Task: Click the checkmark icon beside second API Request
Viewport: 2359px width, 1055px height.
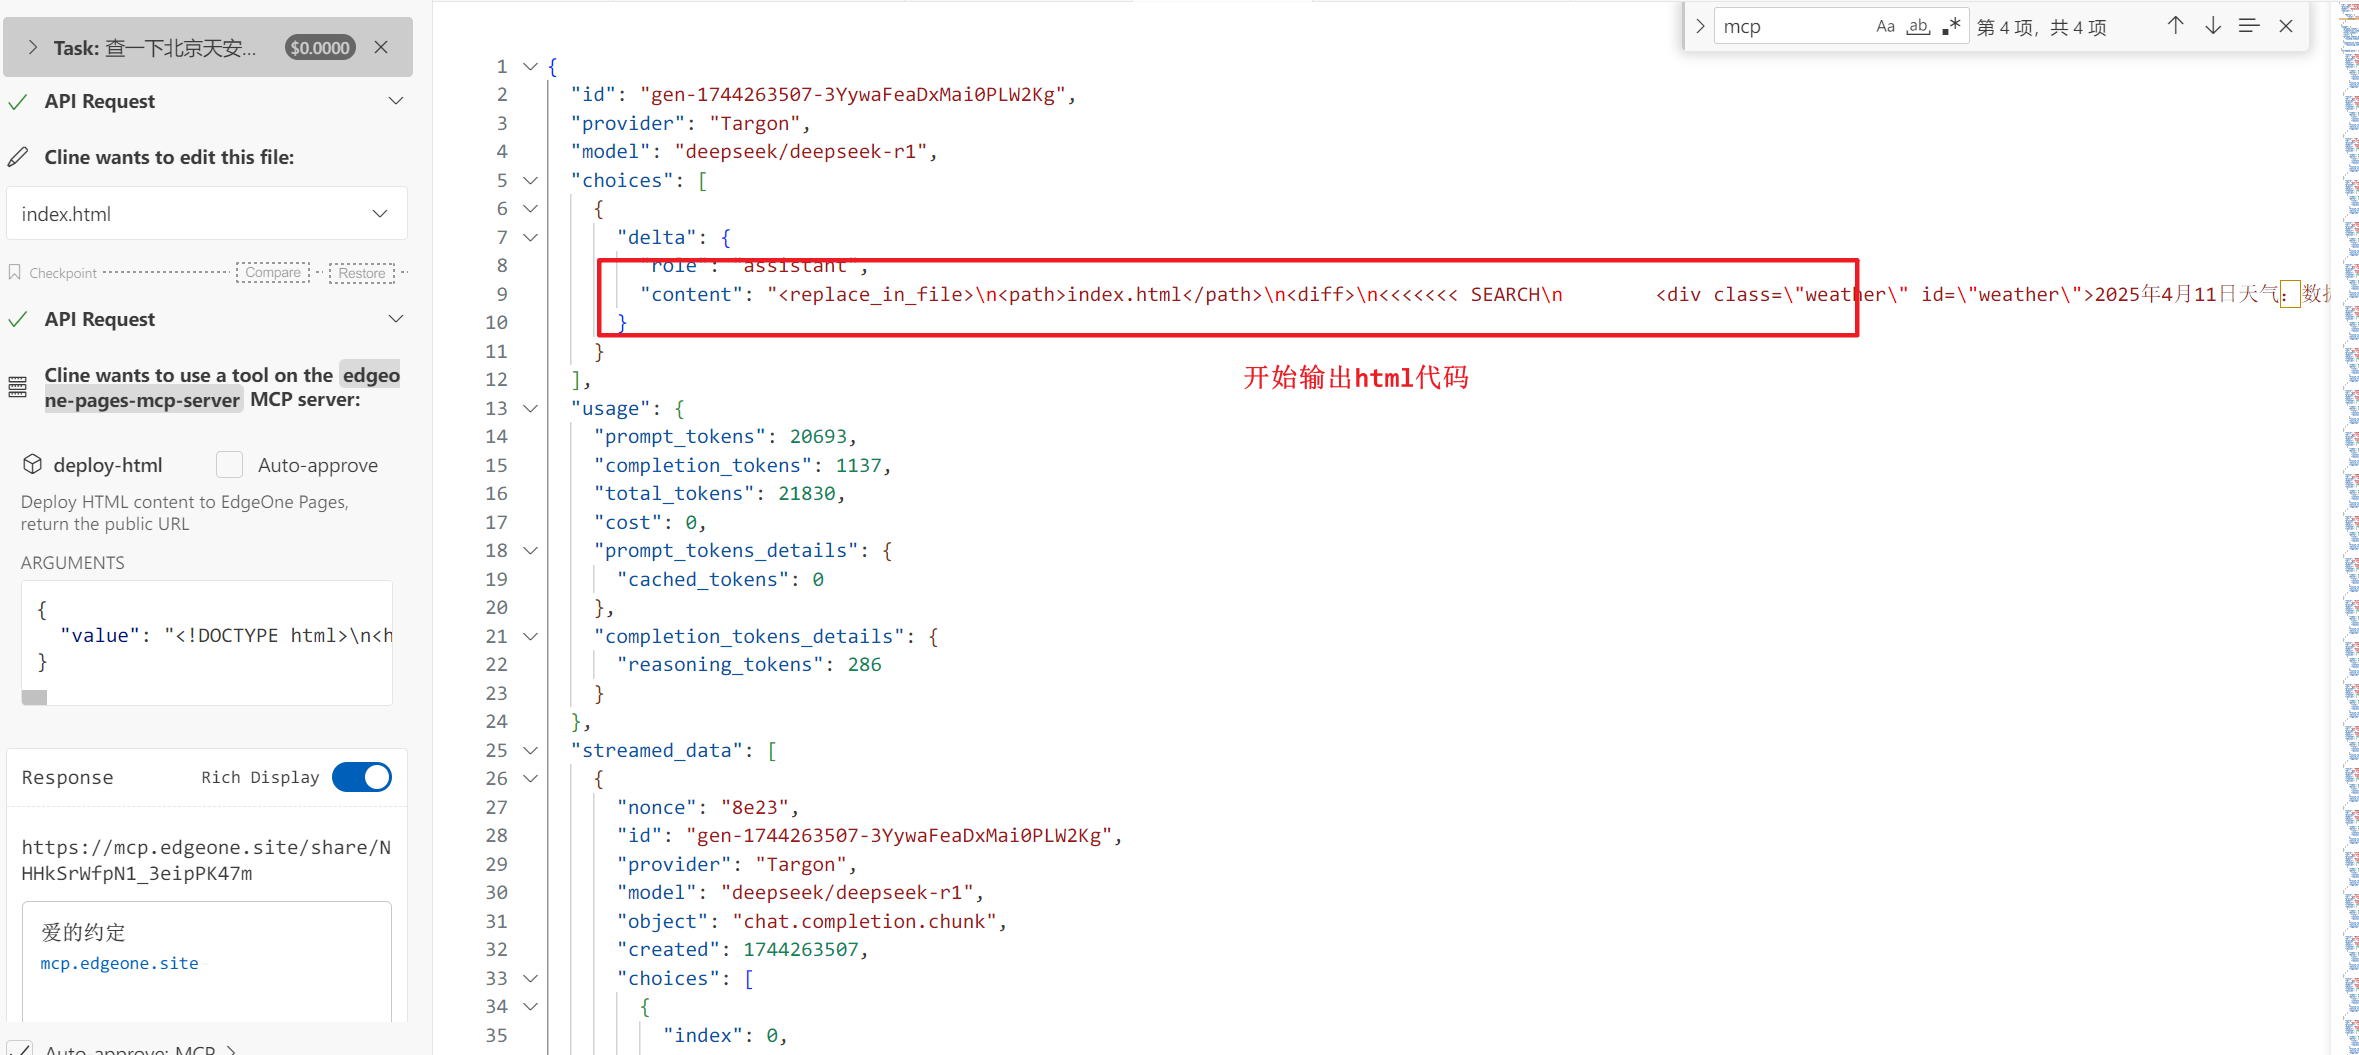Action: pos(18,319)
